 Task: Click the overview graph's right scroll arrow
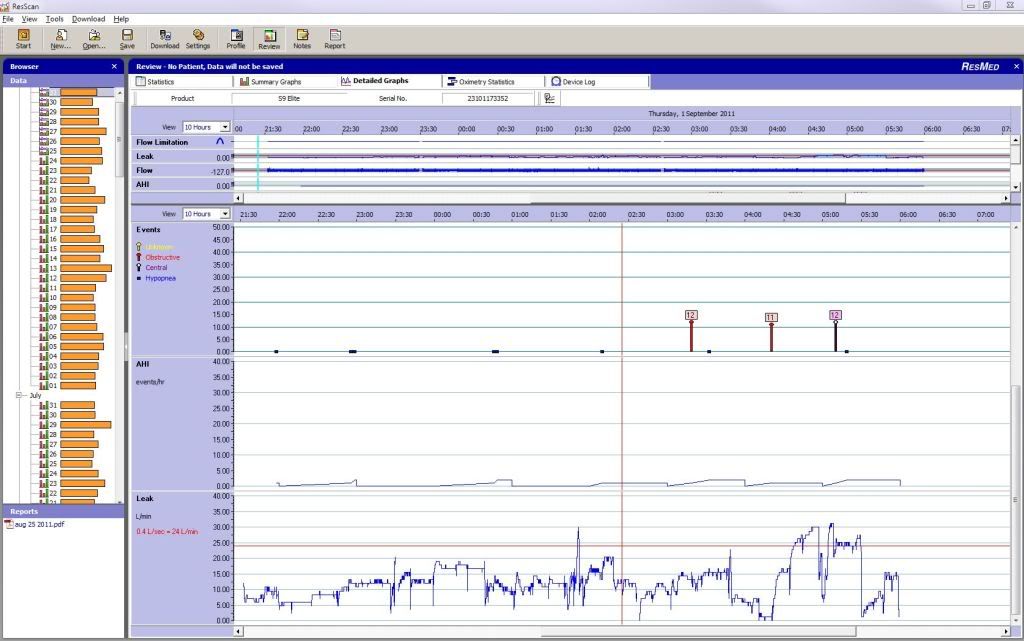1006,198
